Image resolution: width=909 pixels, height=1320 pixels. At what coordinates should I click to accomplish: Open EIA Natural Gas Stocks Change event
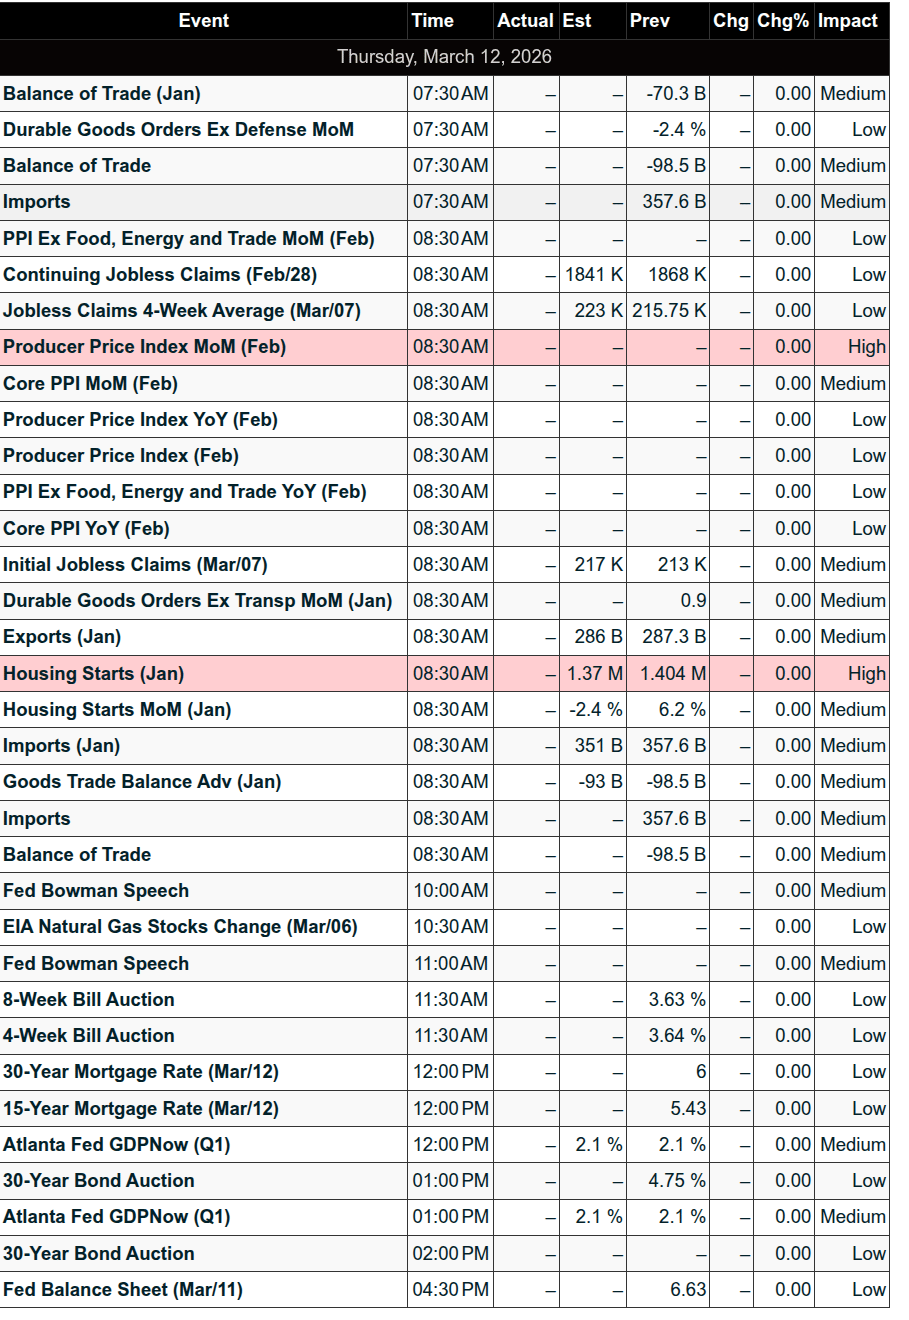[180, 927]
